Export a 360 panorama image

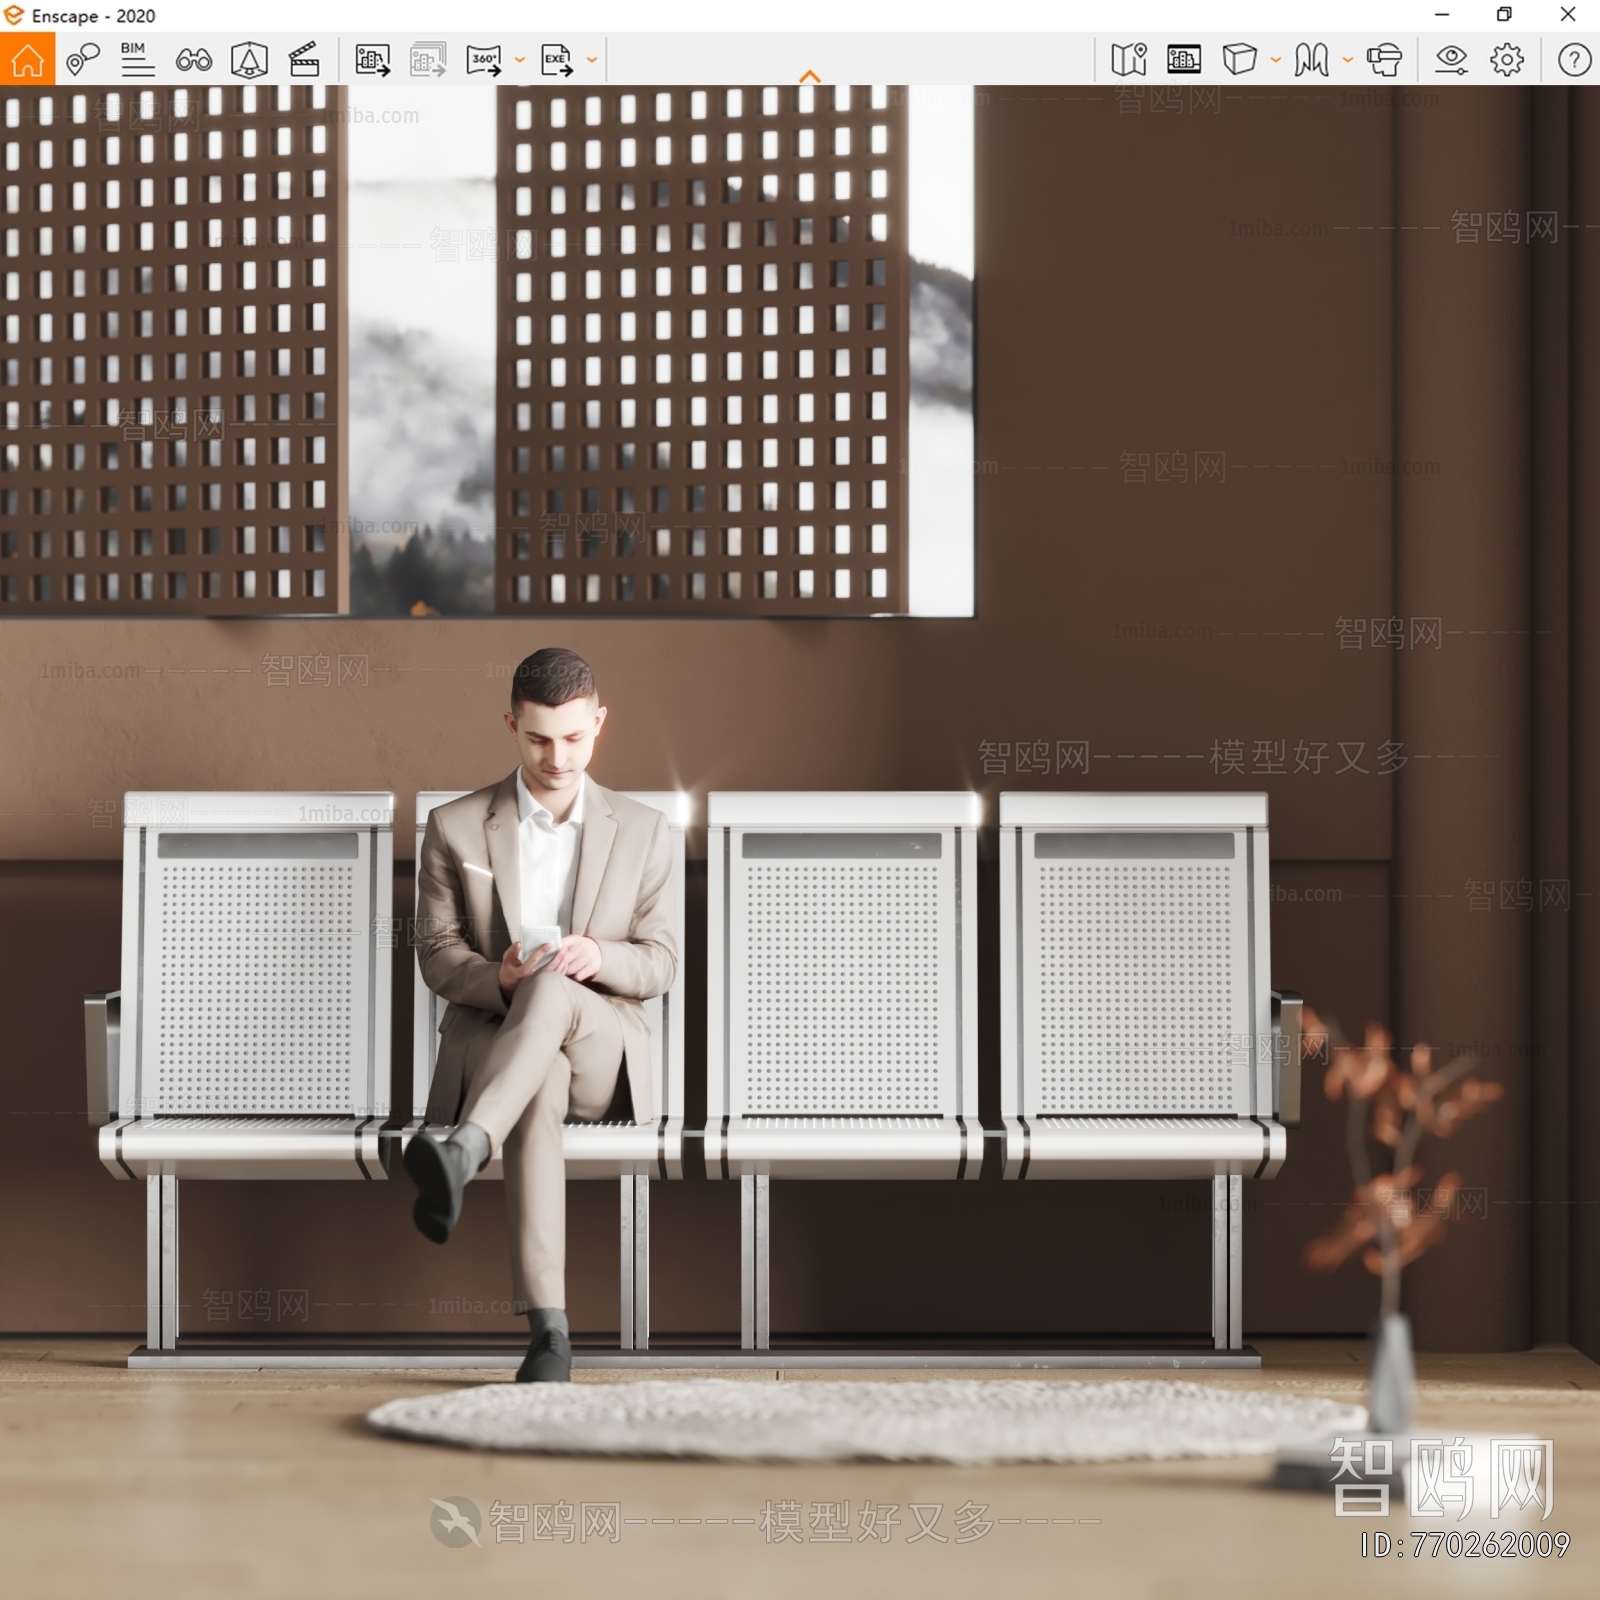(x=484, y=60)
